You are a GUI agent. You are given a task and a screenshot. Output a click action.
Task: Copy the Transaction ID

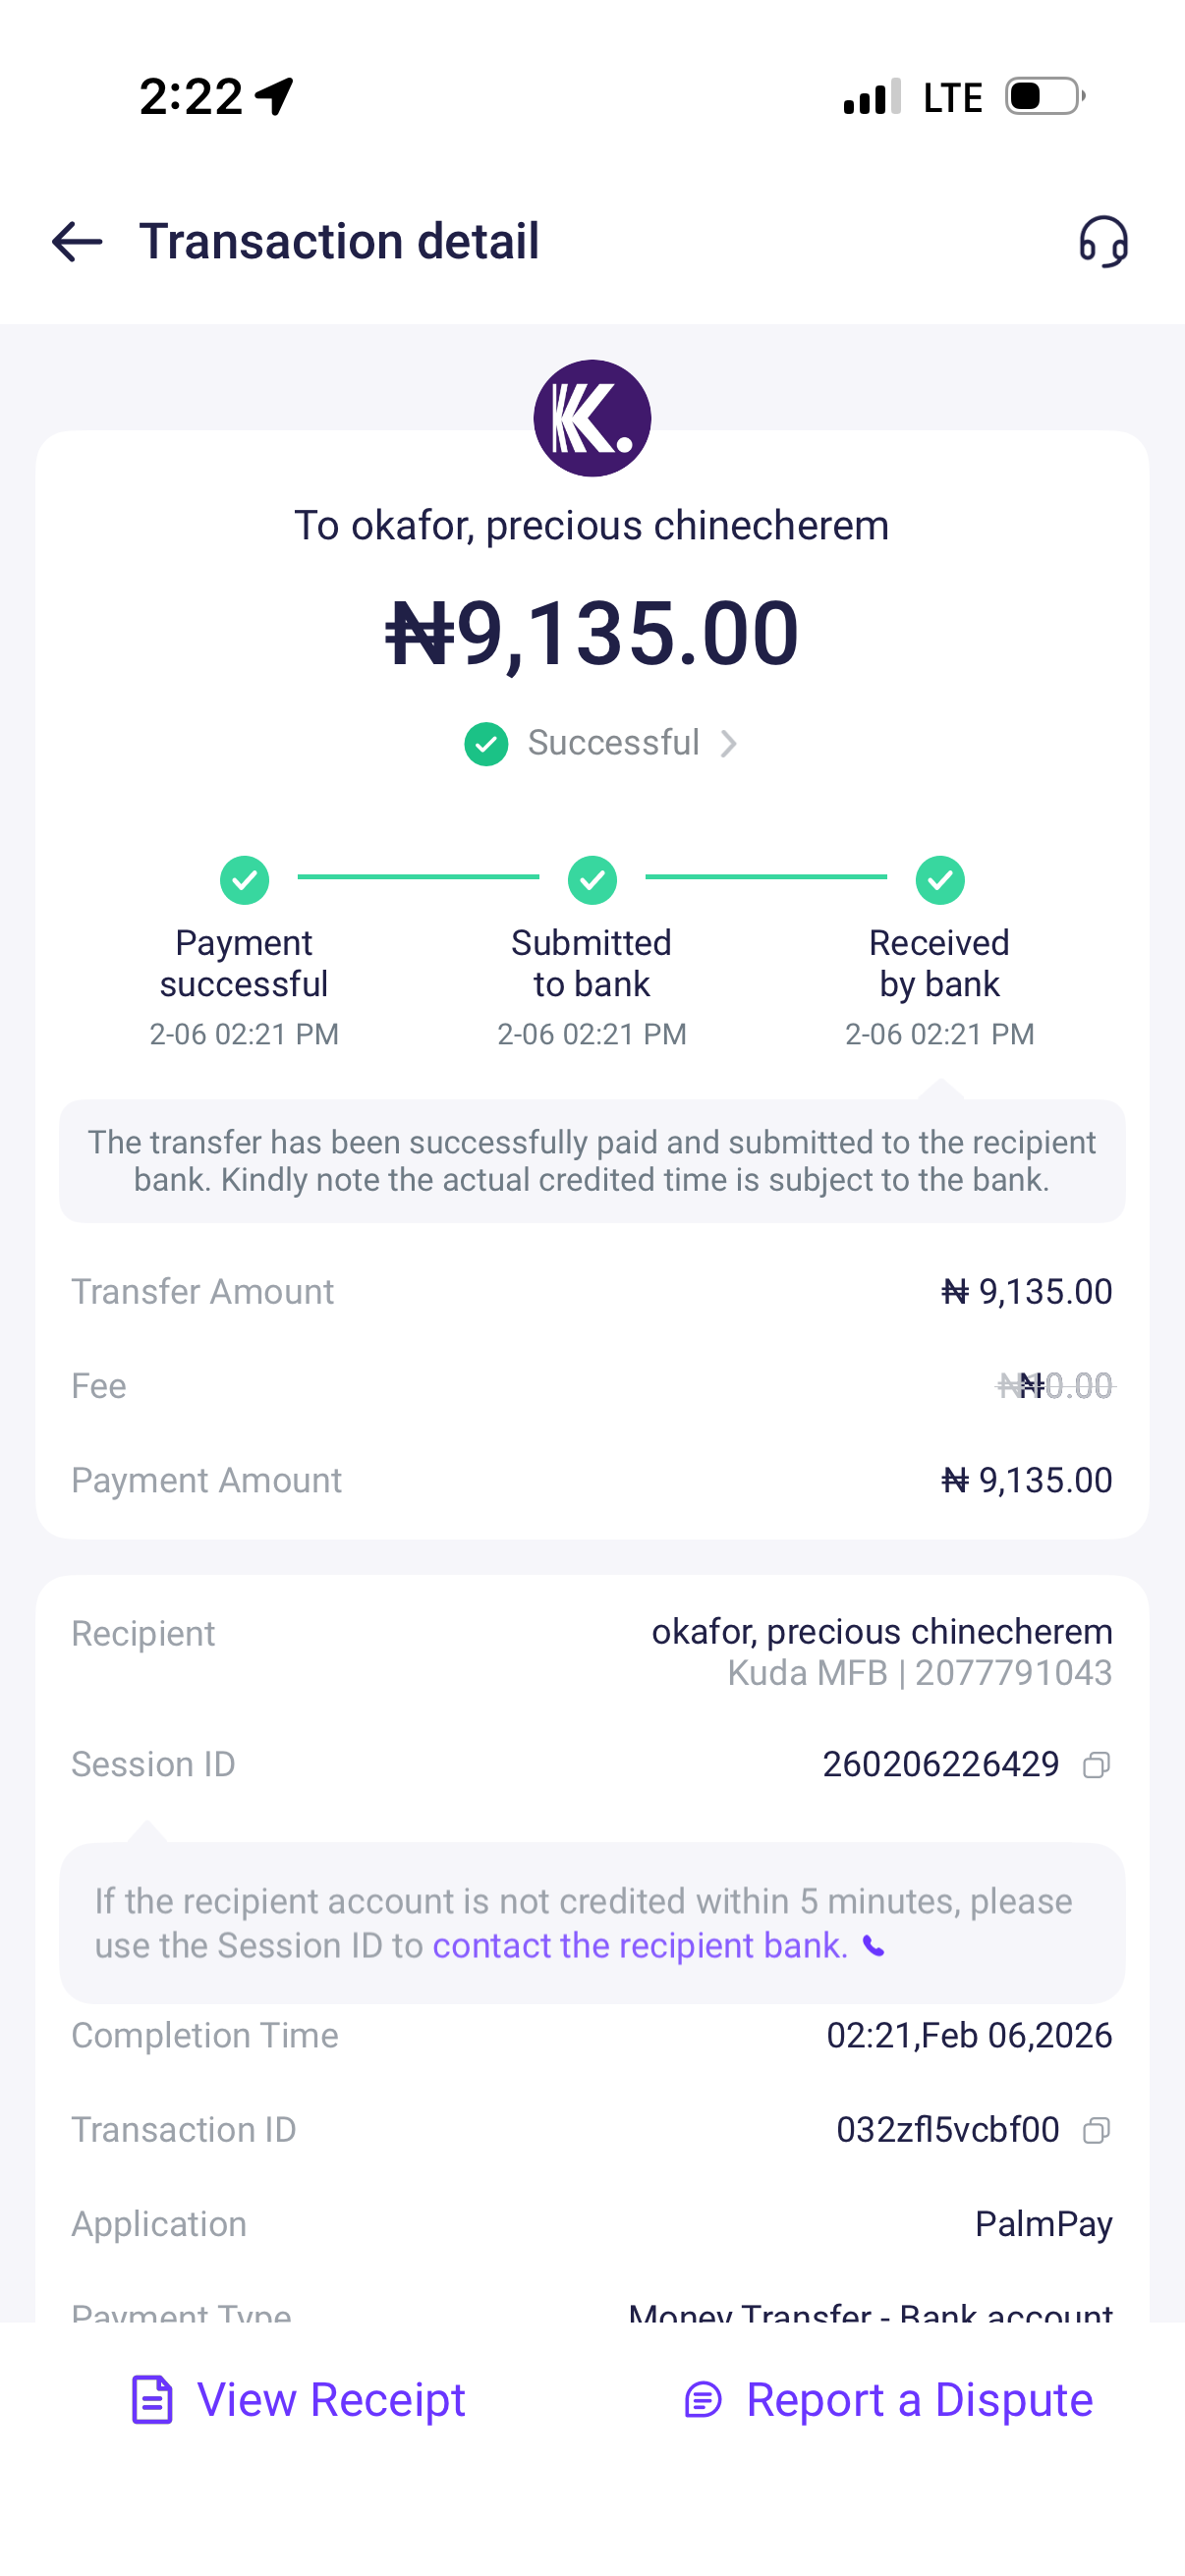[1096, 2130]
